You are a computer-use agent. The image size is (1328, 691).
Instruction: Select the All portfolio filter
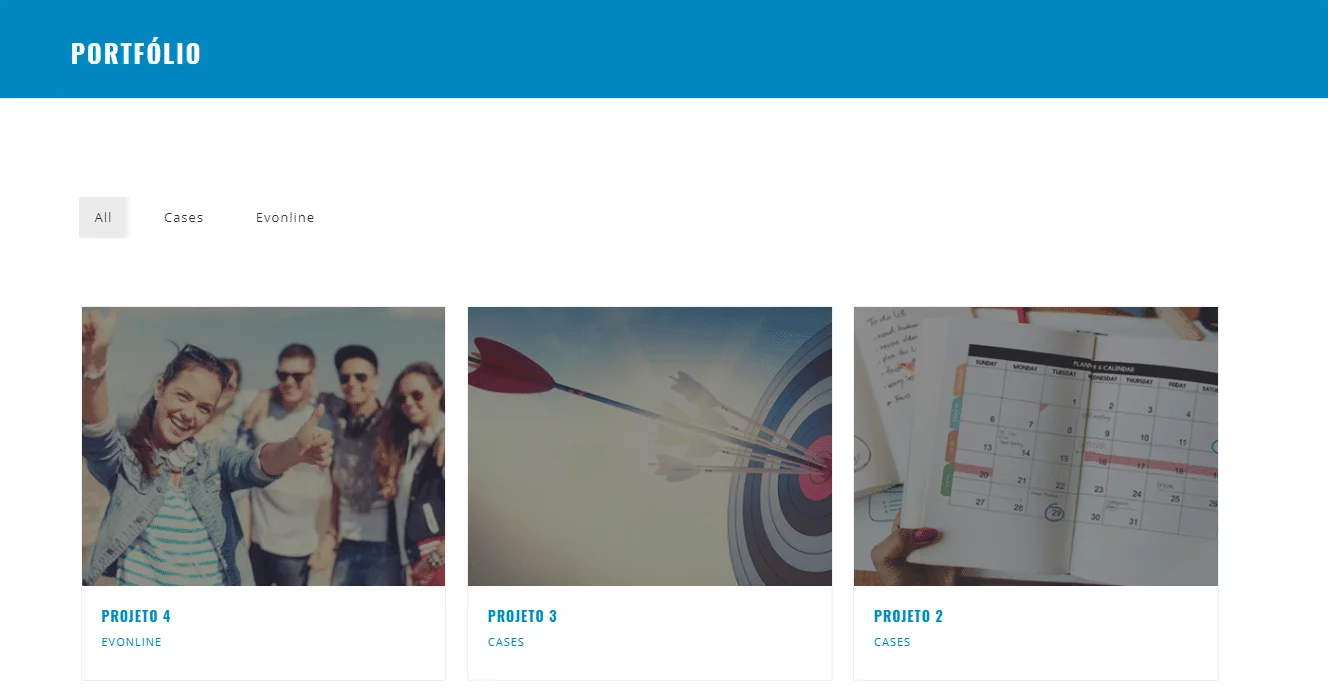pyautogui.click(x=103, y=217)
